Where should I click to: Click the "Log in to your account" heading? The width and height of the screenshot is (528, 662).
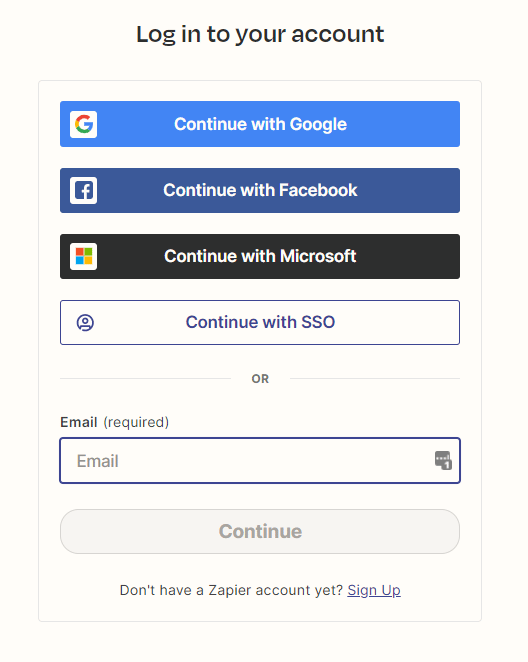tap(260, 34)
